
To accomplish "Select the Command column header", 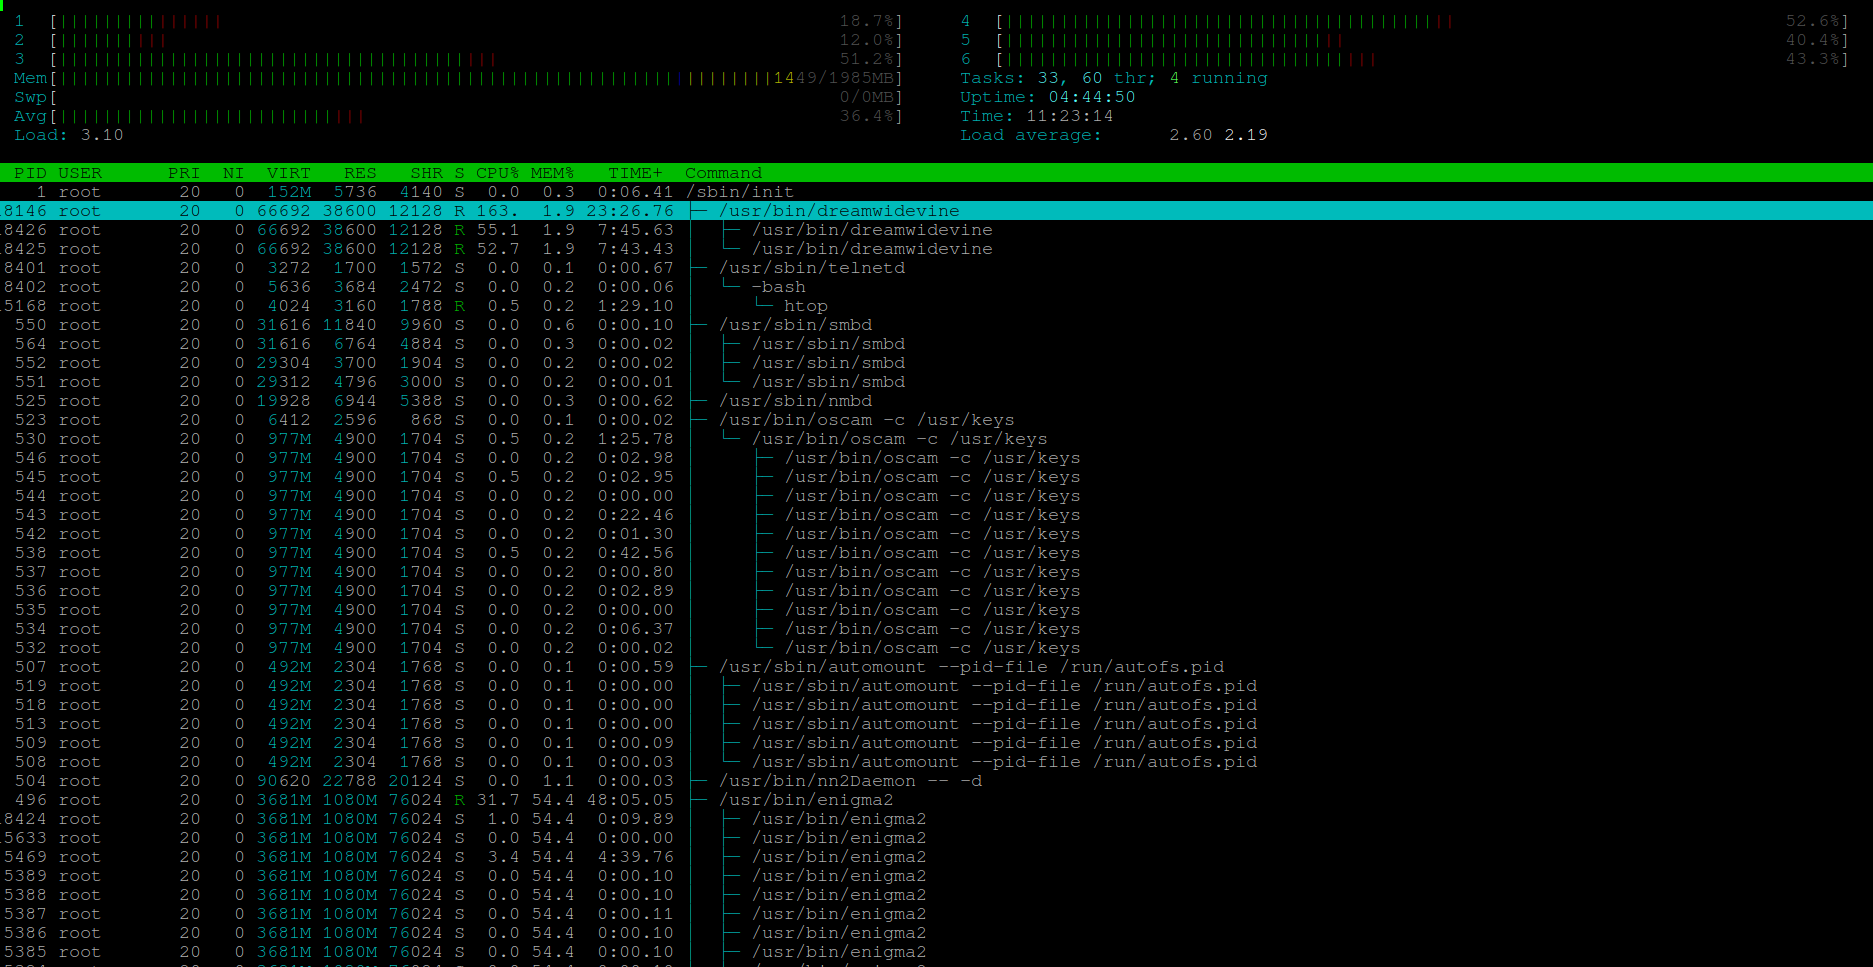I will point(723,173).
